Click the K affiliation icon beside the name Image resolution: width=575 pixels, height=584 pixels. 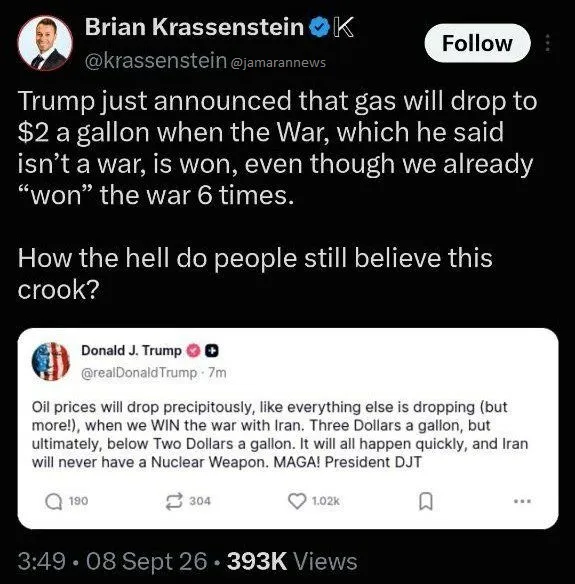(x=343, y=27)
